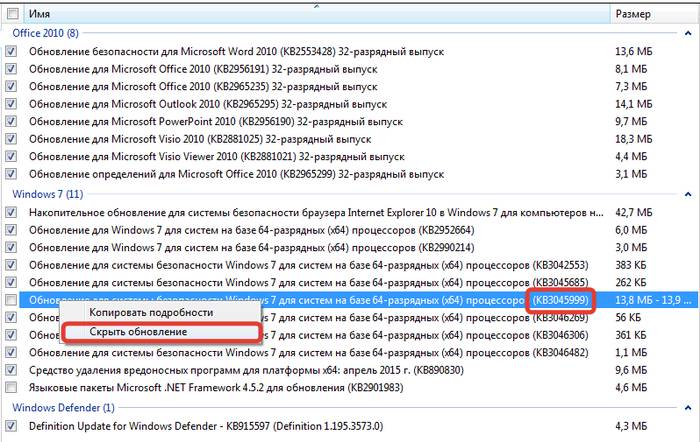This screenshot has height=442, width=700.
Task: Choose Копировать подробности from context menu
Action: [x=151, y=313]
